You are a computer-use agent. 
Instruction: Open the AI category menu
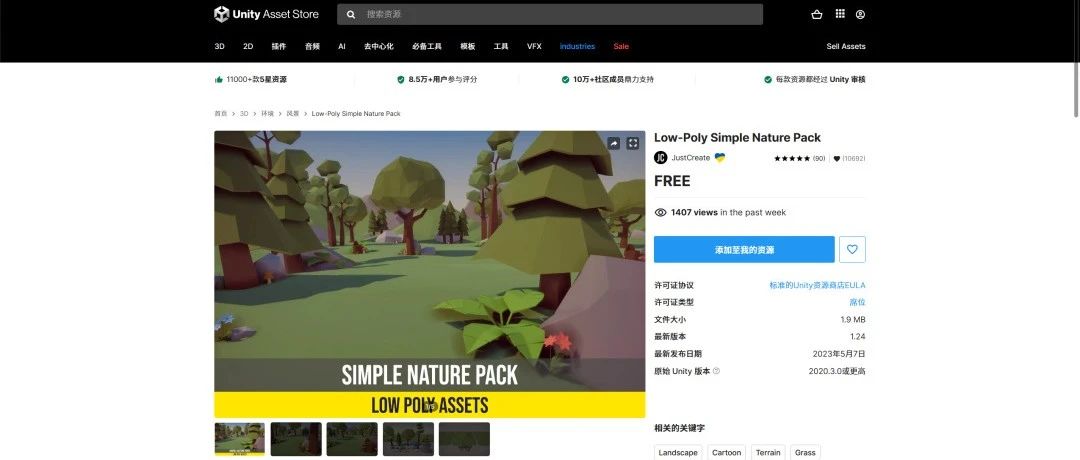pyautogui.click(x=342, y=46)
